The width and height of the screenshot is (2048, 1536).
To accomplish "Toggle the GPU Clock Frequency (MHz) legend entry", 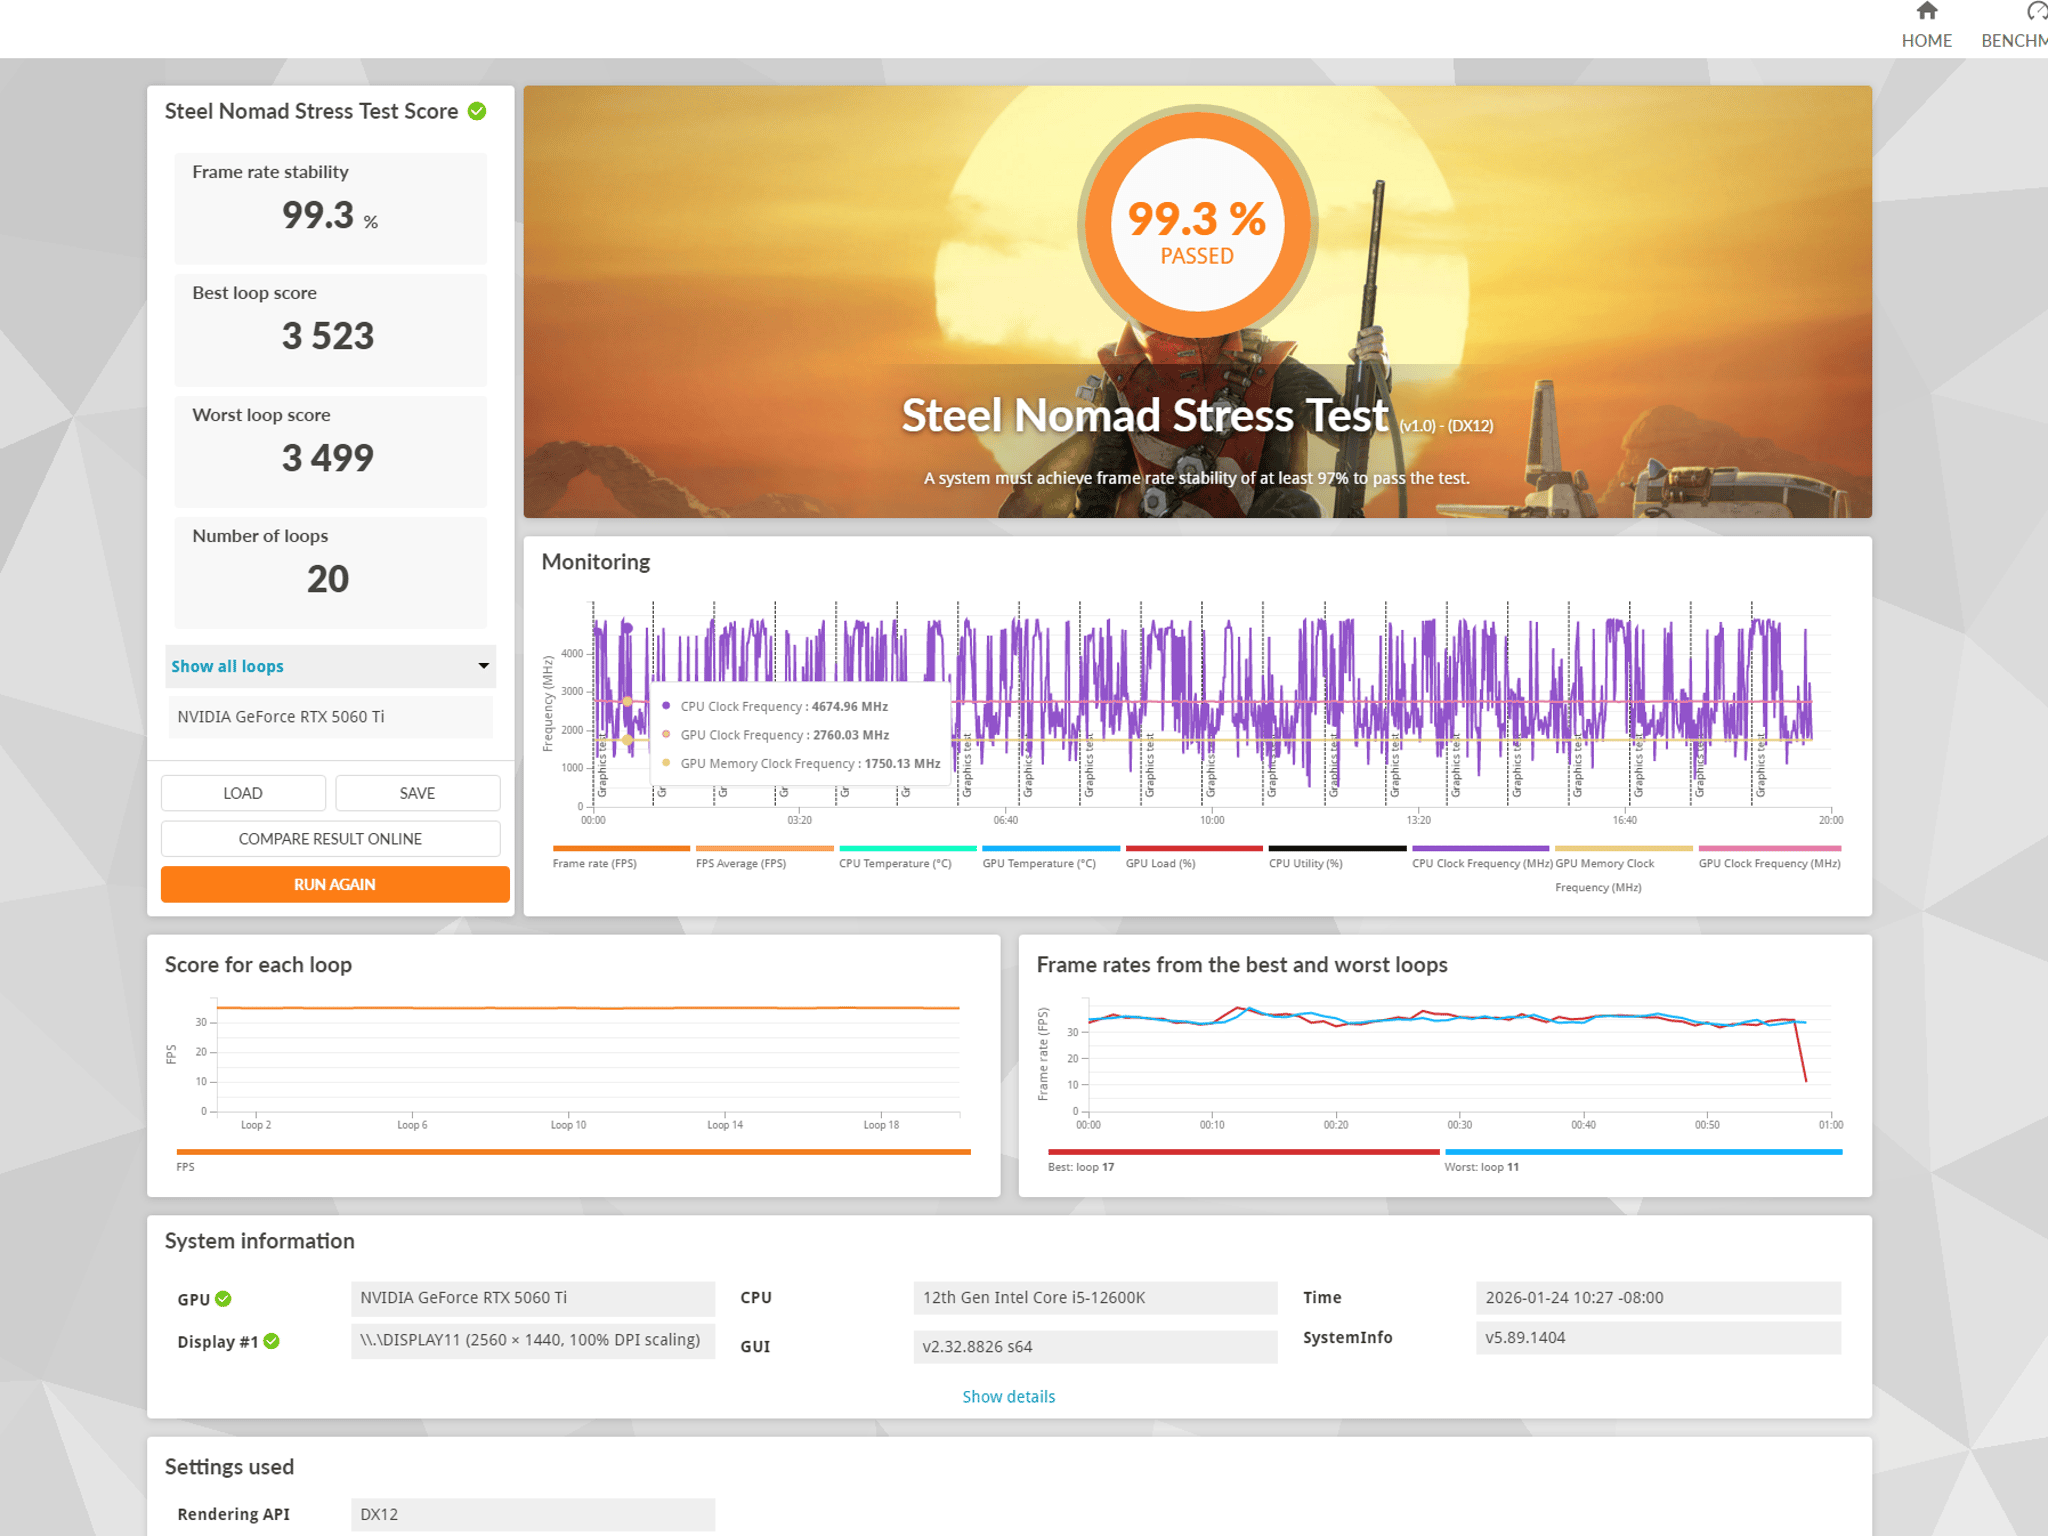I will tap(1769, 857).
